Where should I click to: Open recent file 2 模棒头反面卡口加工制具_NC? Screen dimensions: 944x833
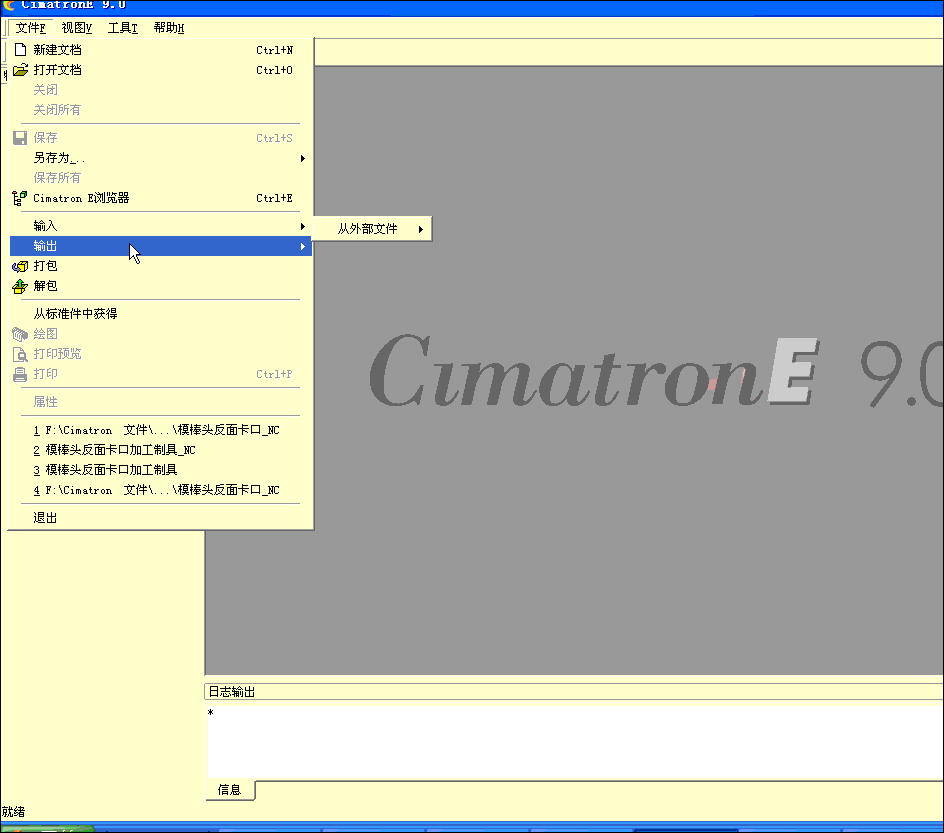161,450
